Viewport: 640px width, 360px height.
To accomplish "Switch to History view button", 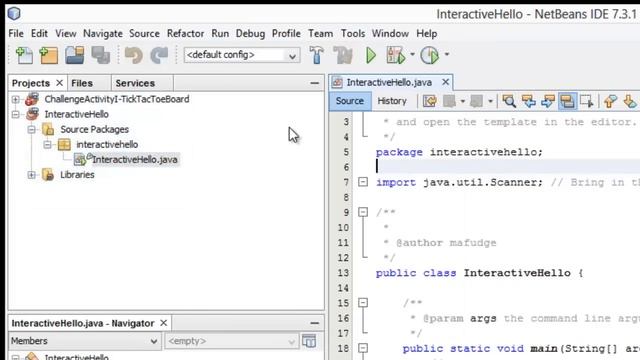I will coord(392,101).
